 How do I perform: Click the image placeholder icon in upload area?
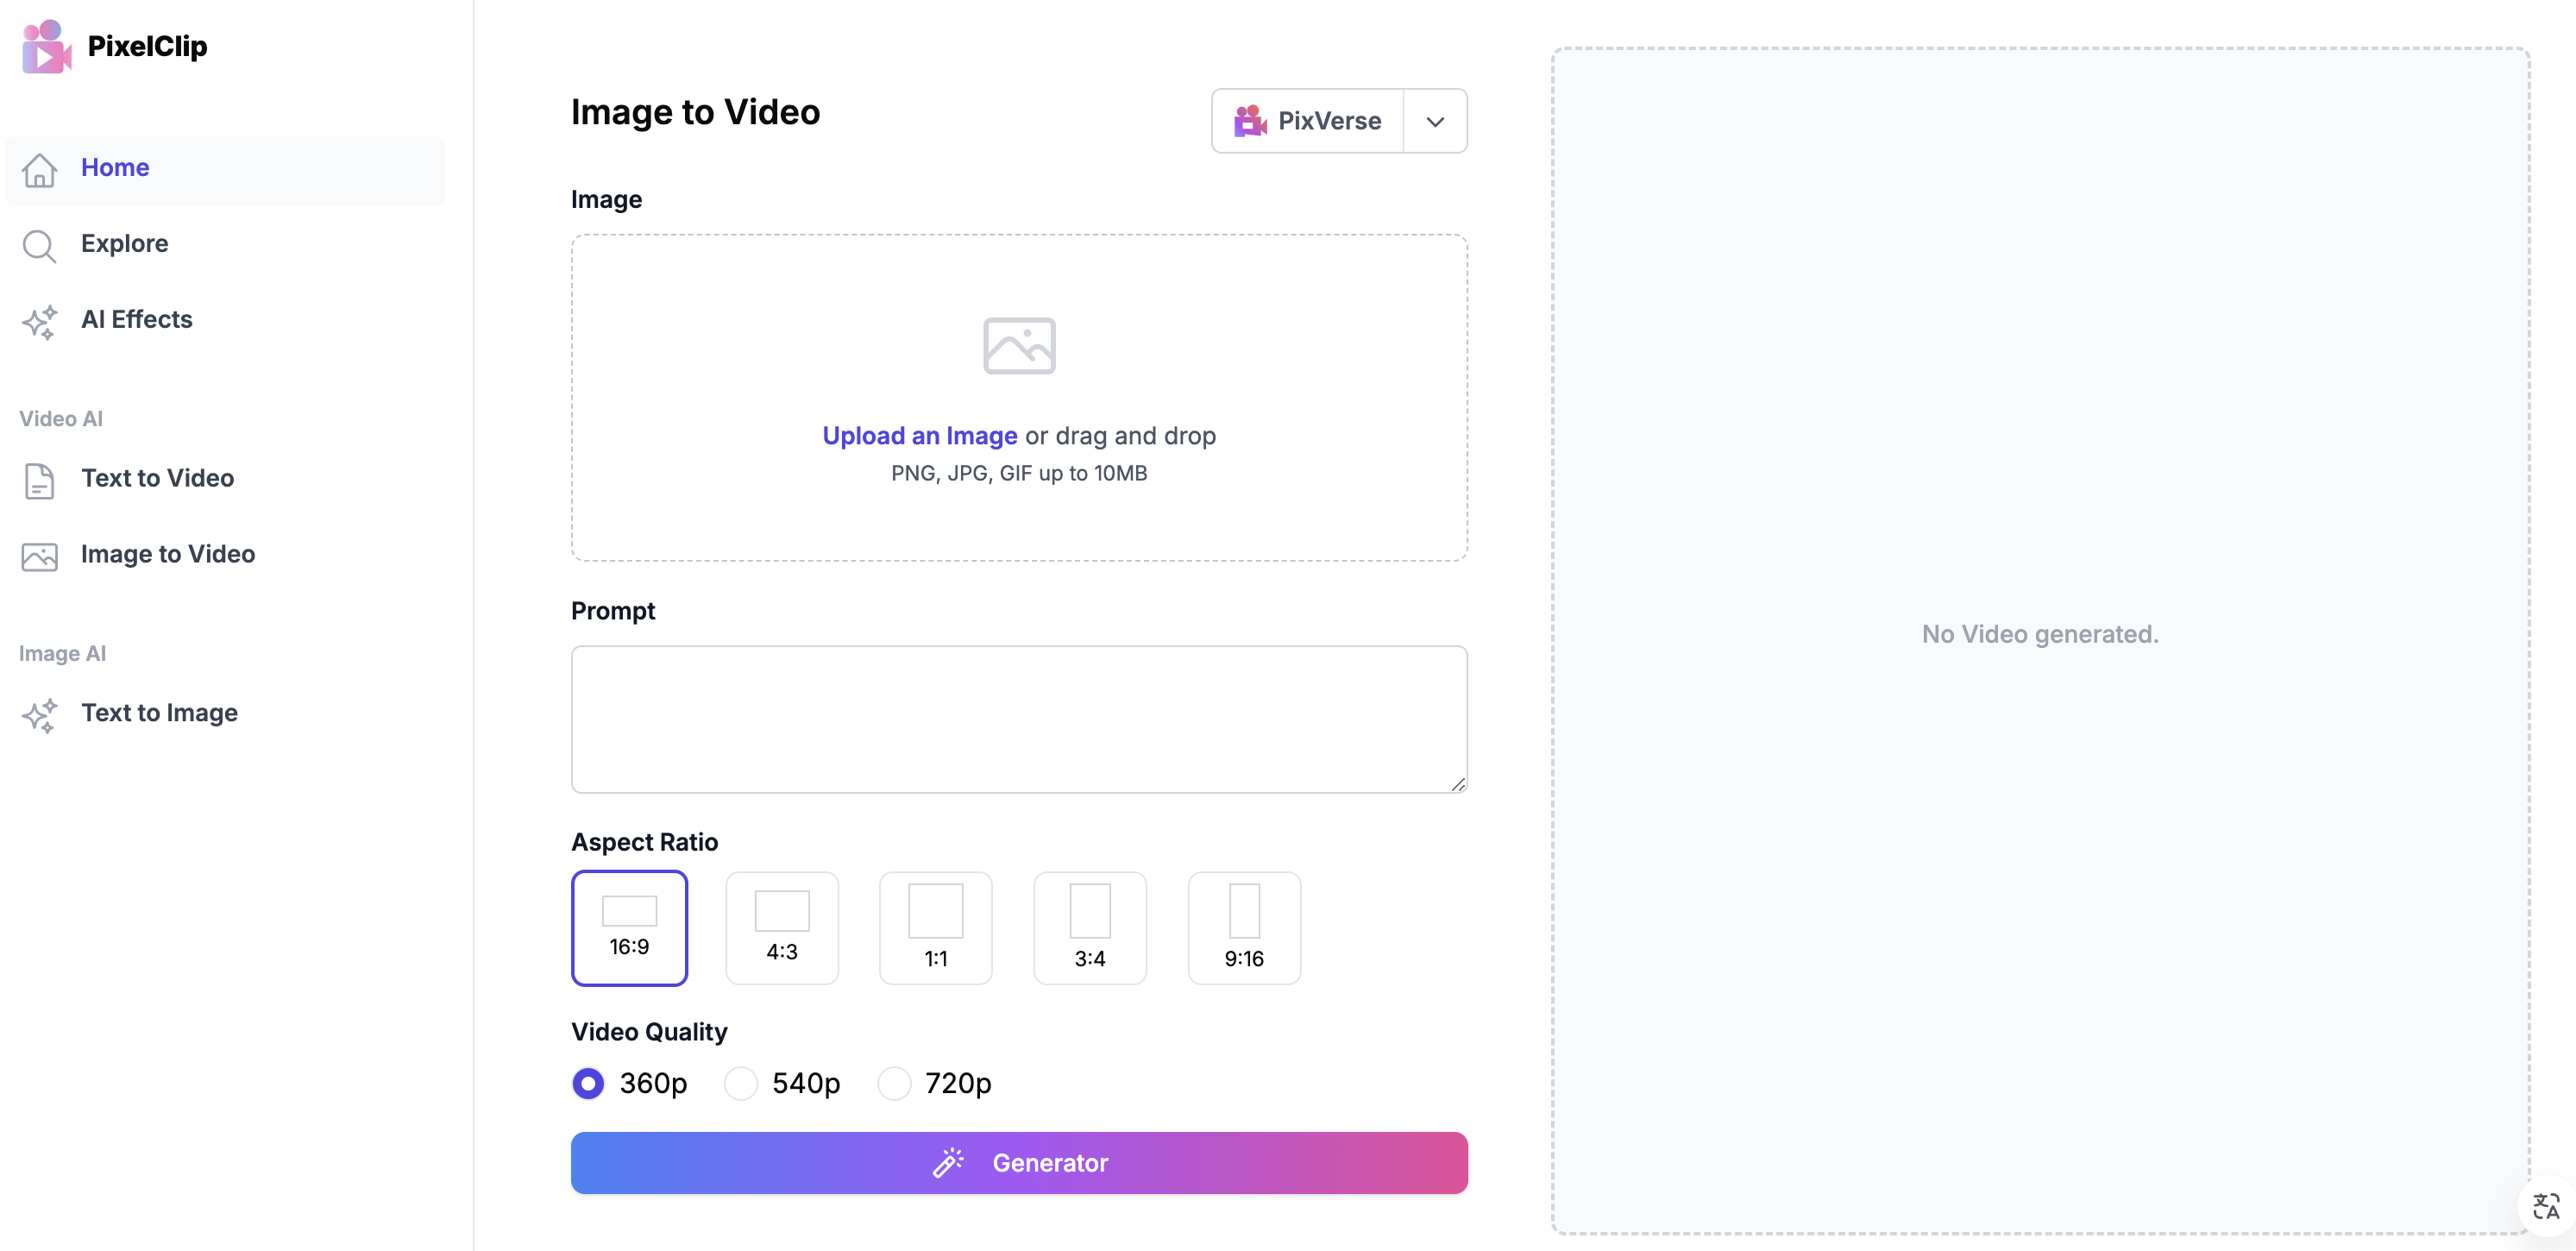1018,346
